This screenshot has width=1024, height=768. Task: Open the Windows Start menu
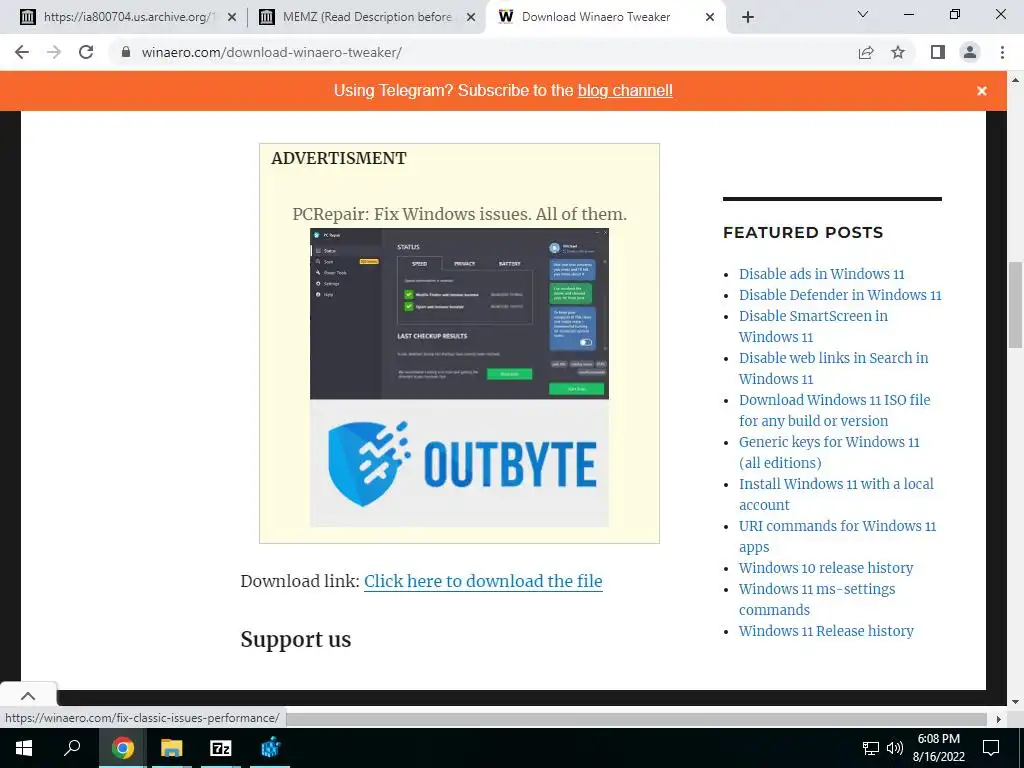tap(24, 748)
